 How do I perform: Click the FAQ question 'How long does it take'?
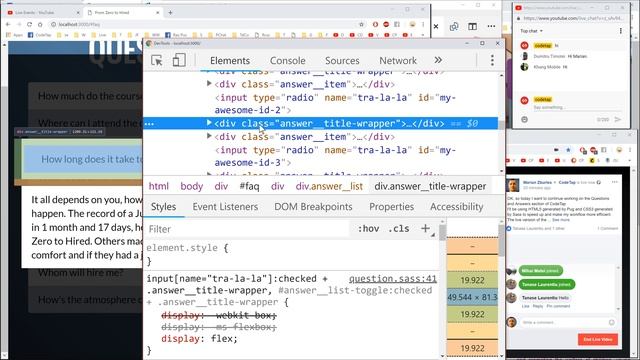[x=92, y=159]
